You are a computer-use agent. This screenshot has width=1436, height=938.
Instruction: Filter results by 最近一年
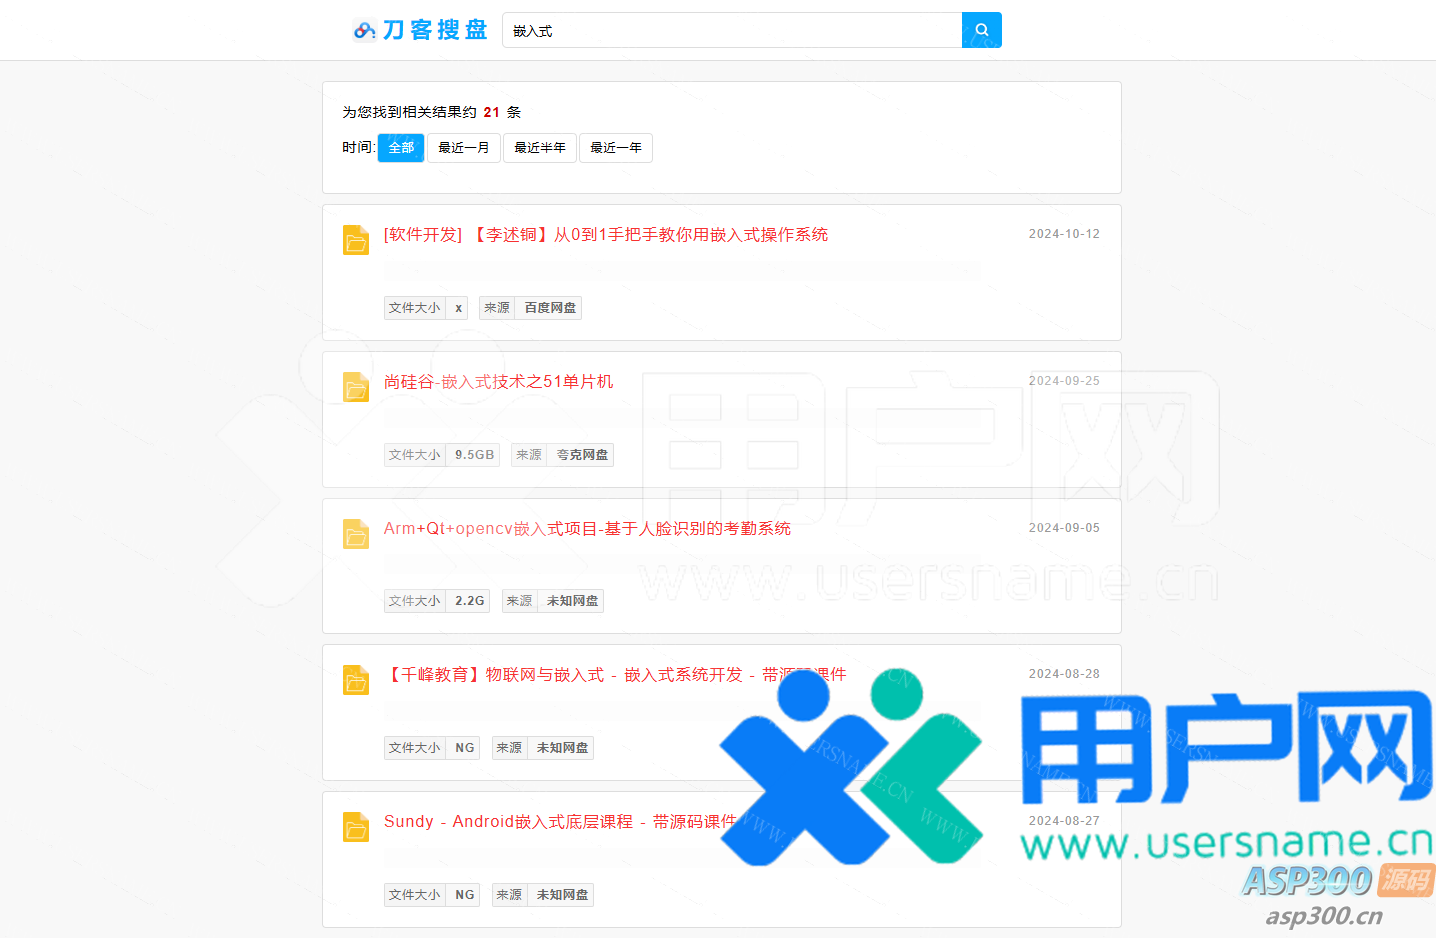(616, 148)
